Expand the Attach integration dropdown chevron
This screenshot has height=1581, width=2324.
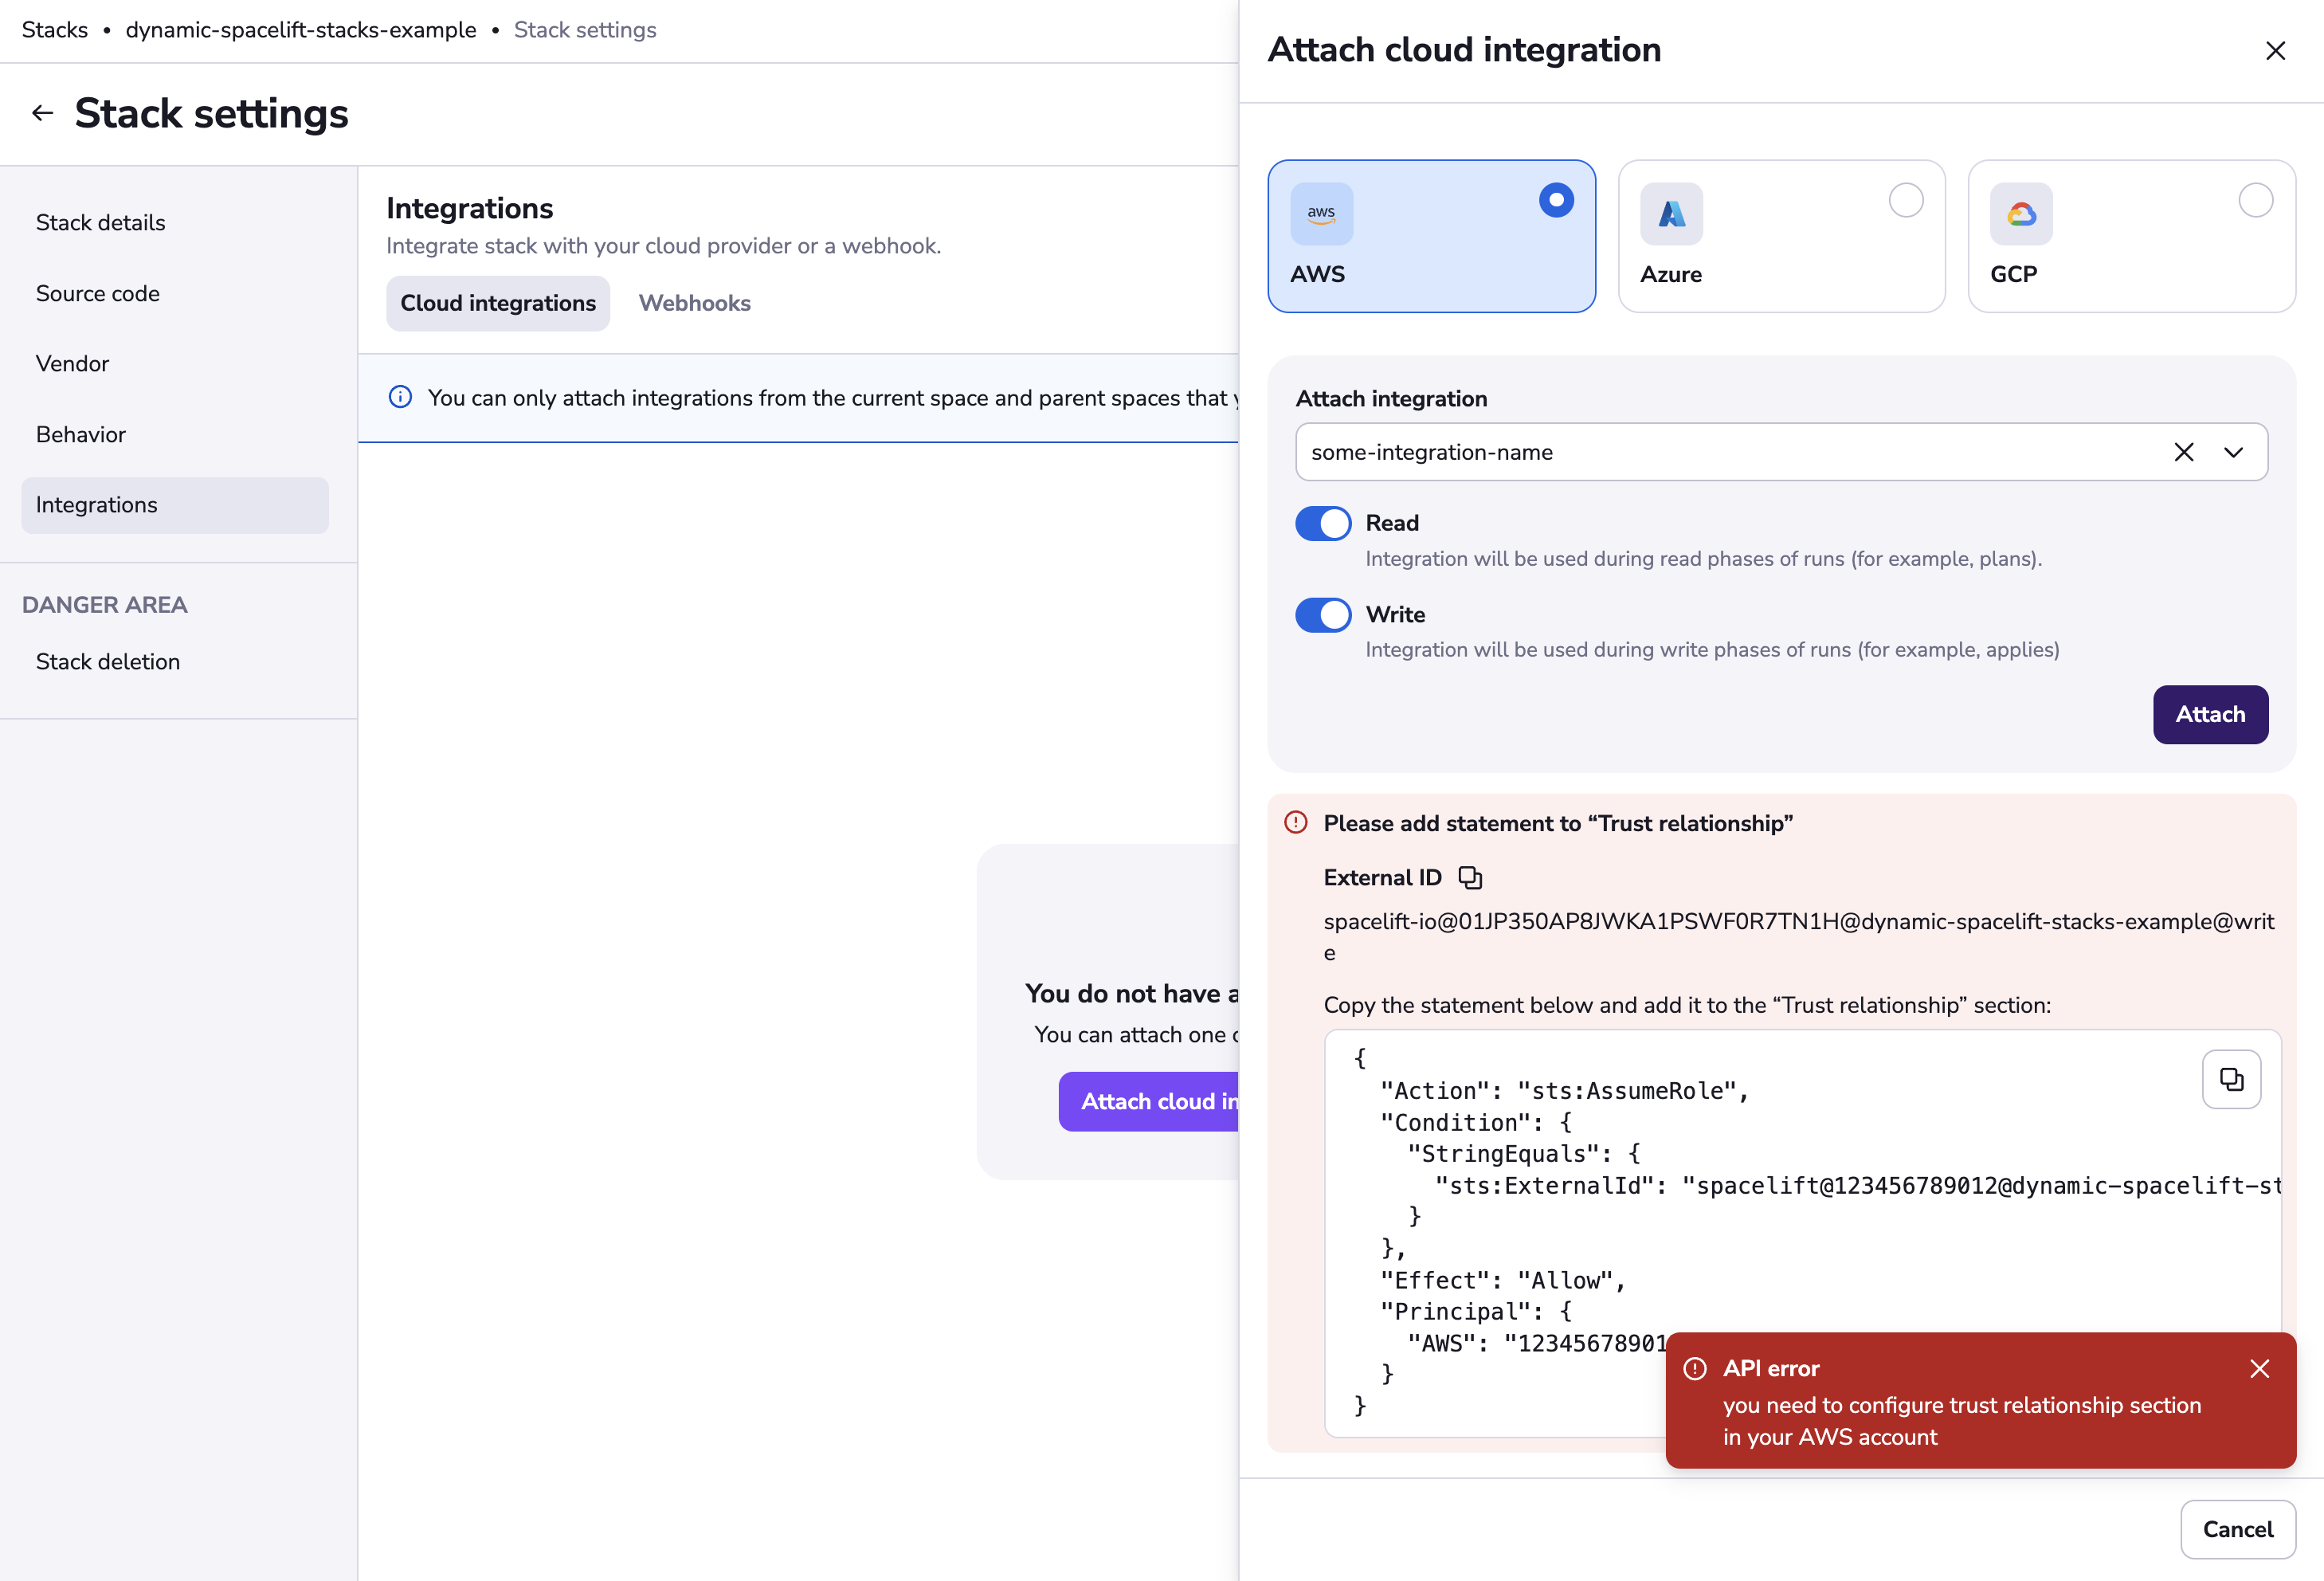click(2233, 452)
